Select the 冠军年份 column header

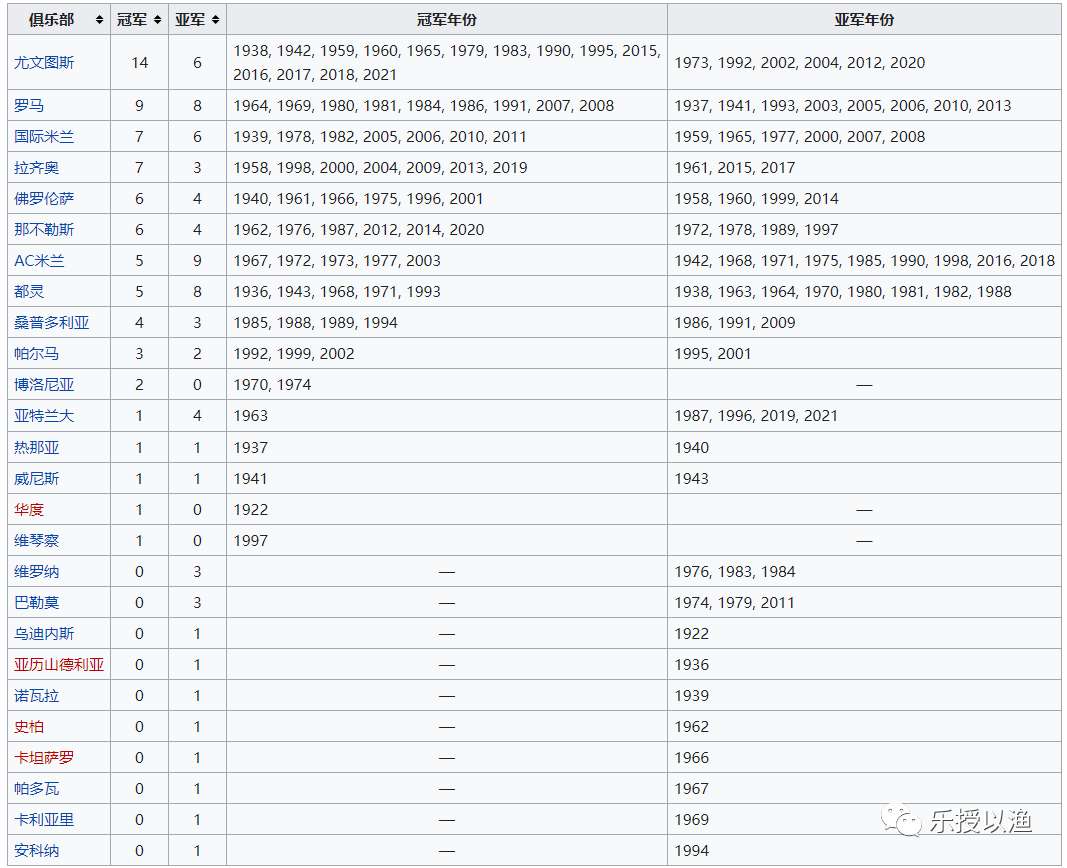[447, 20]
